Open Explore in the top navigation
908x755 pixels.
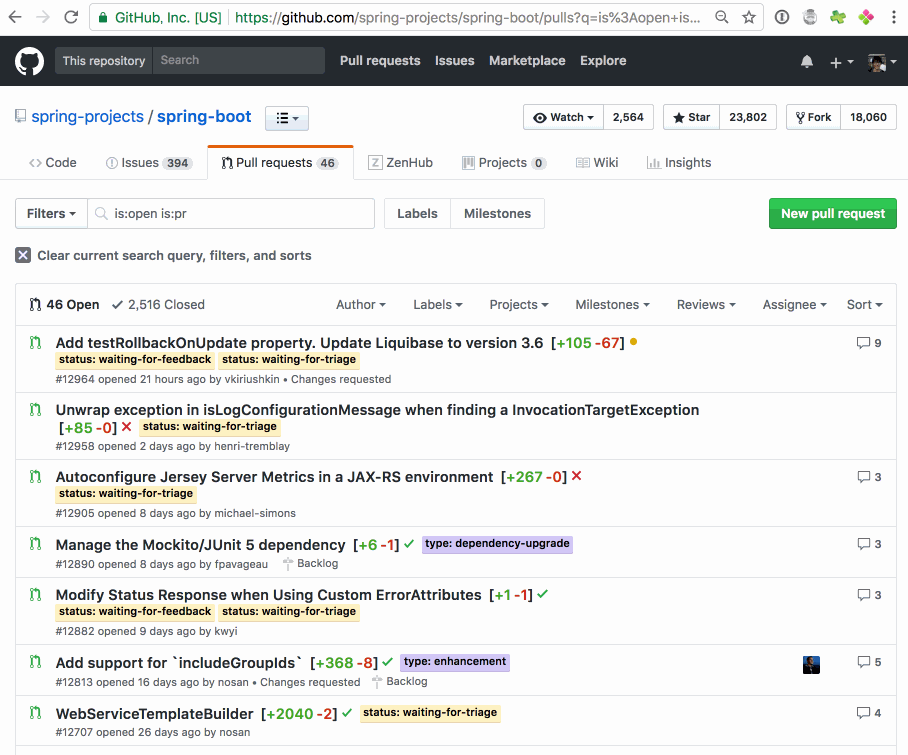(x=603, y=61)
